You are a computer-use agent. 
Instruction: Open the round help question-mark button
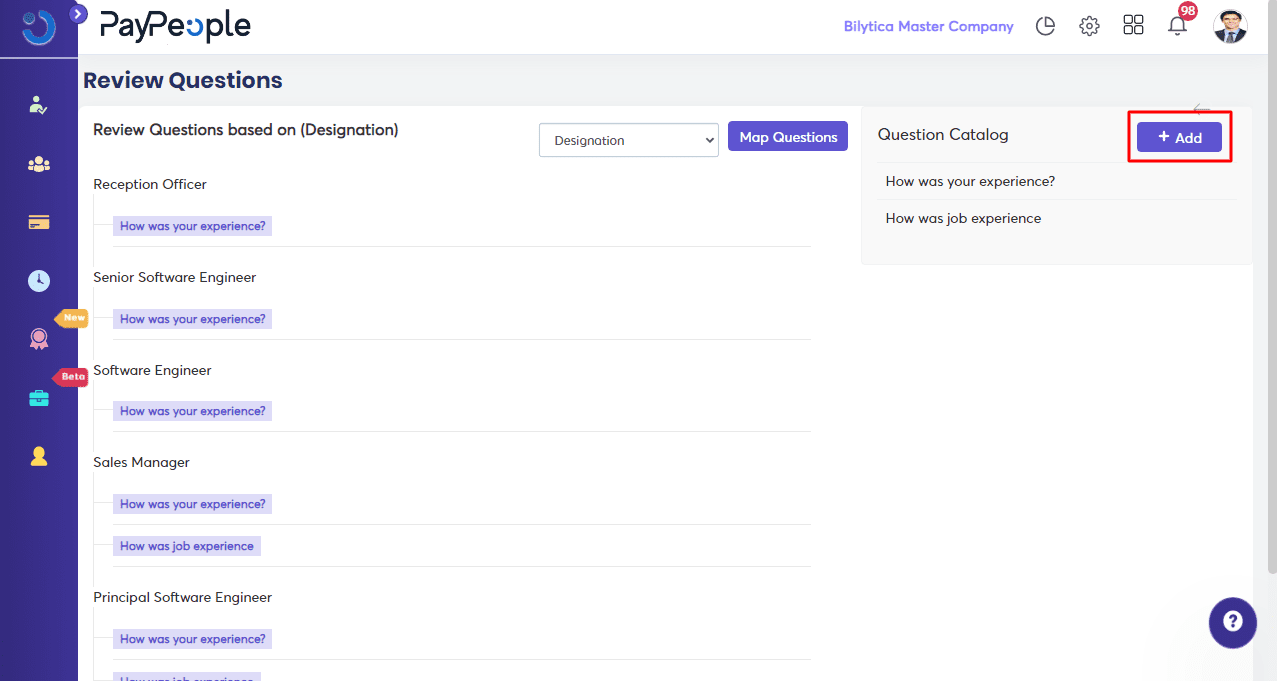click(x=1232, y=622)
